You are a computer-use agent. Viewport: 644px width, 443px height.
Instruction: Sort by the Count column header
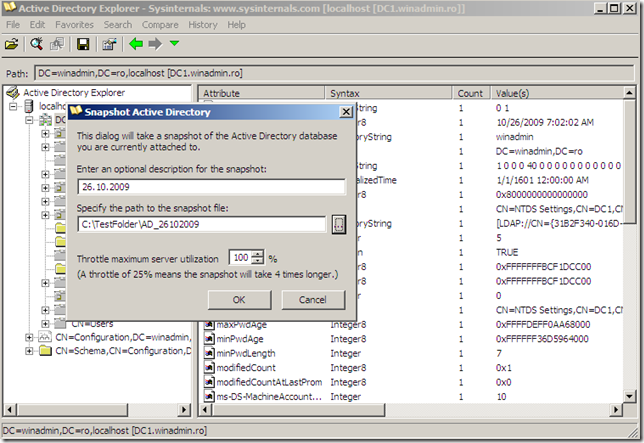pyautogui.click(x=471, y=93)
